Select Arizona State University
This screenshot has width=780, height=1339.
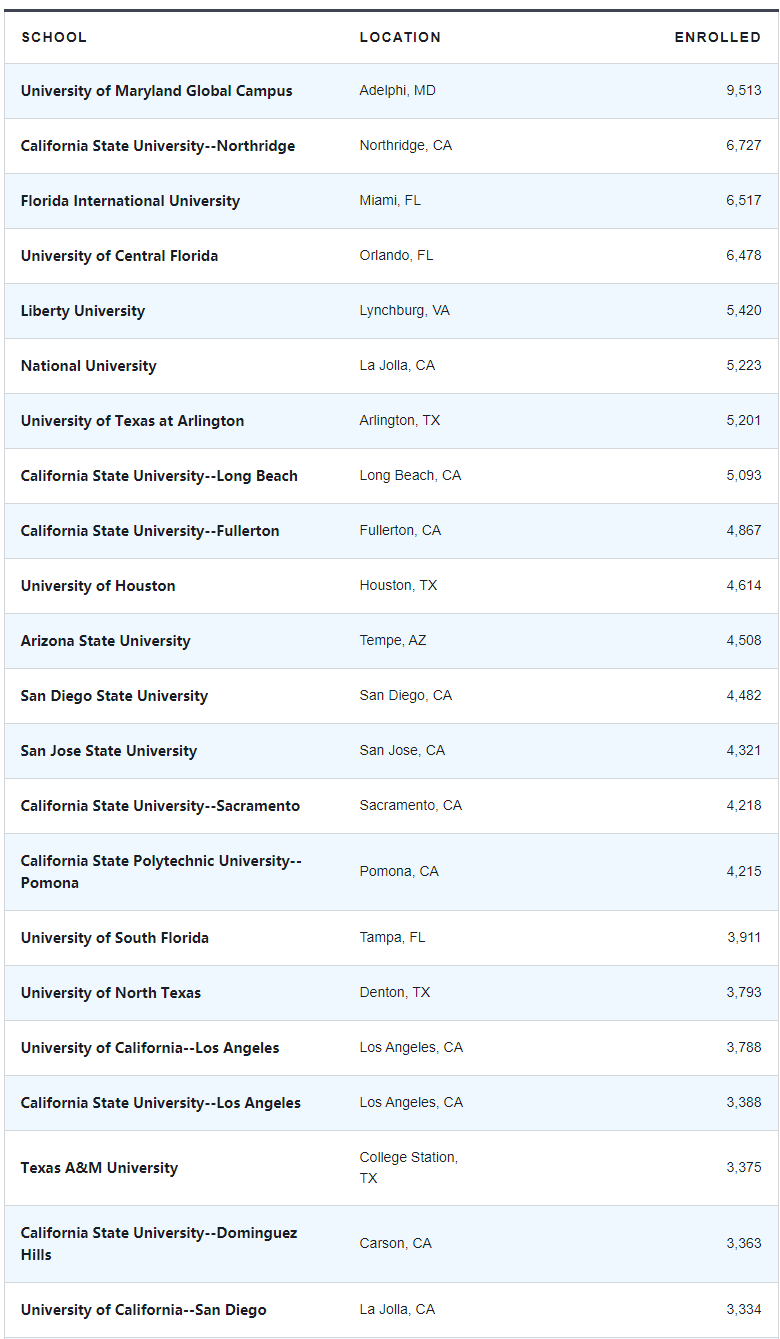click(x=105, y=641)
